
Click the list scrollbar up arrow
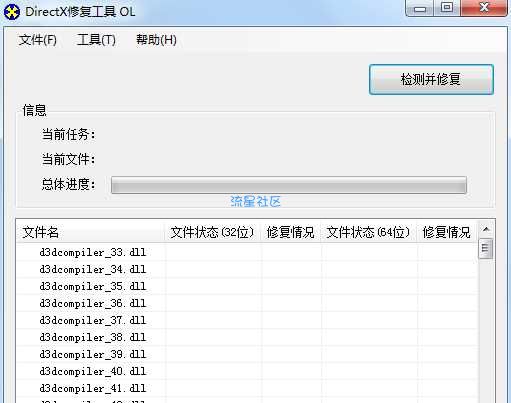pos(486,229)
